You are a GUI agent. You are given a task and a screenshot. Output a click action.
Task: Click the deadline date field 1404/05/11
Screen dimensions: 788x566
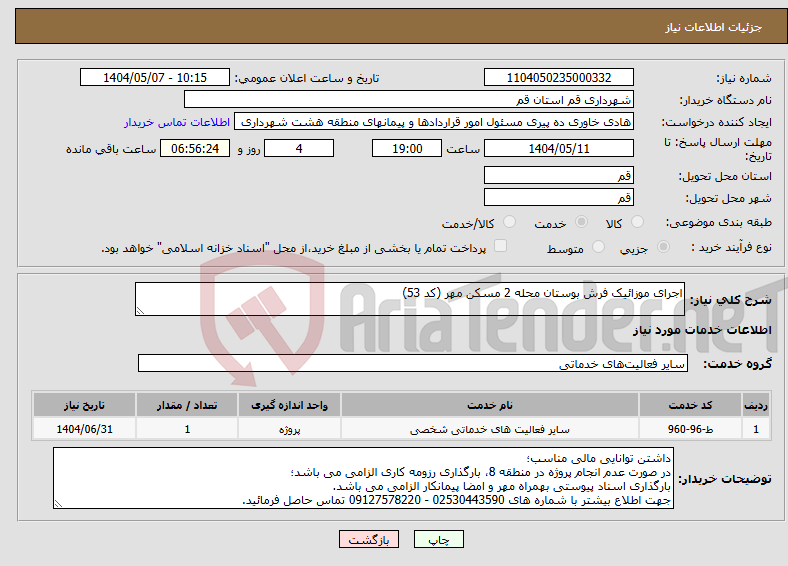click(x=558, y=149)
